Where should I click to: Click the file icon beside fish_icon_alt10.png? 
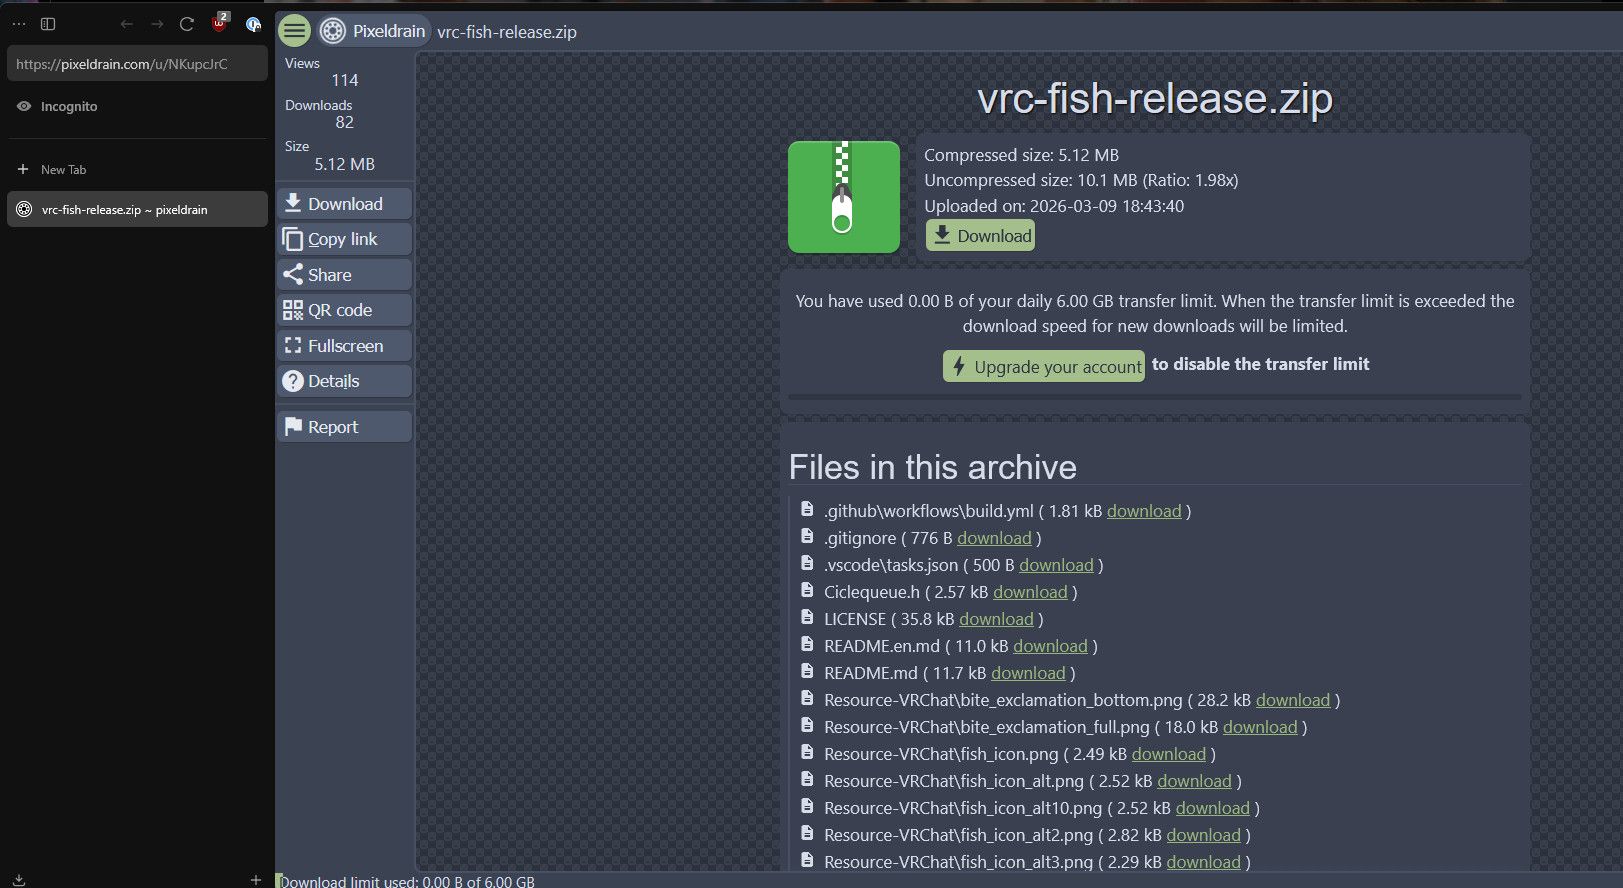click(x=807, y=806)
